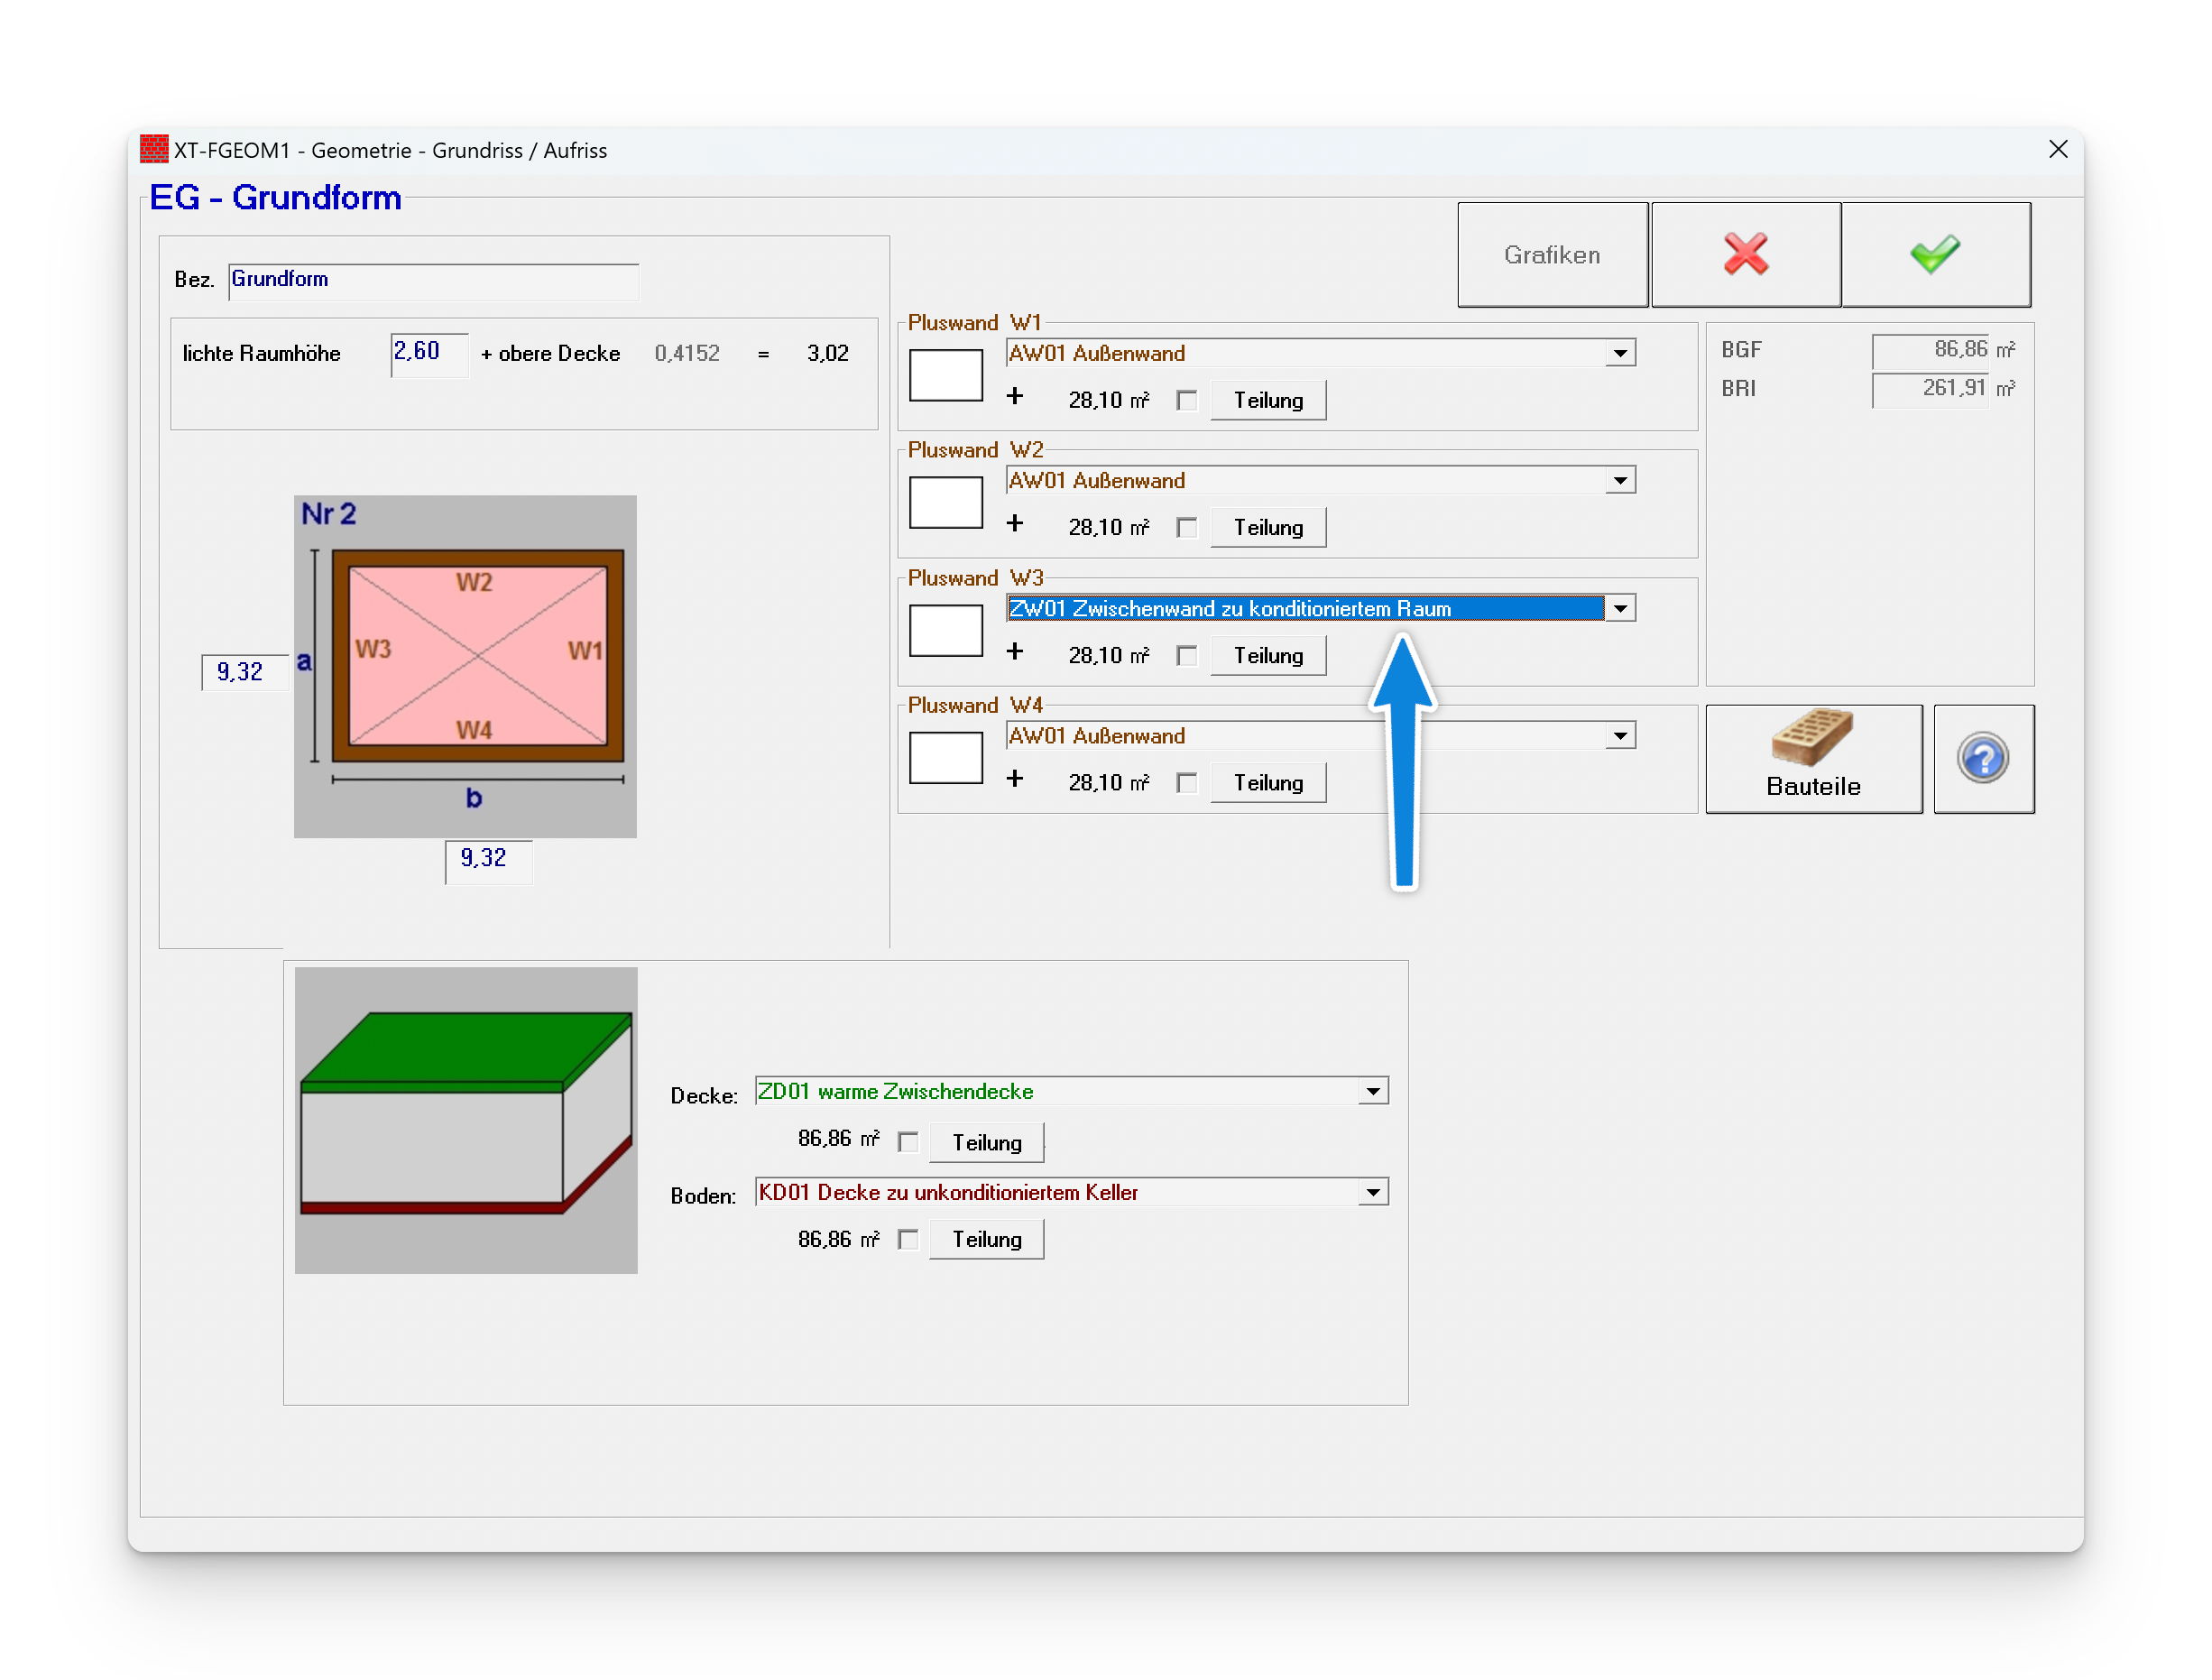Expand the Pluswand W1 Außenwand dropdown
Image resolution: width=2212 pixels, height=1680 pixels.
(x=1619, y=353)
